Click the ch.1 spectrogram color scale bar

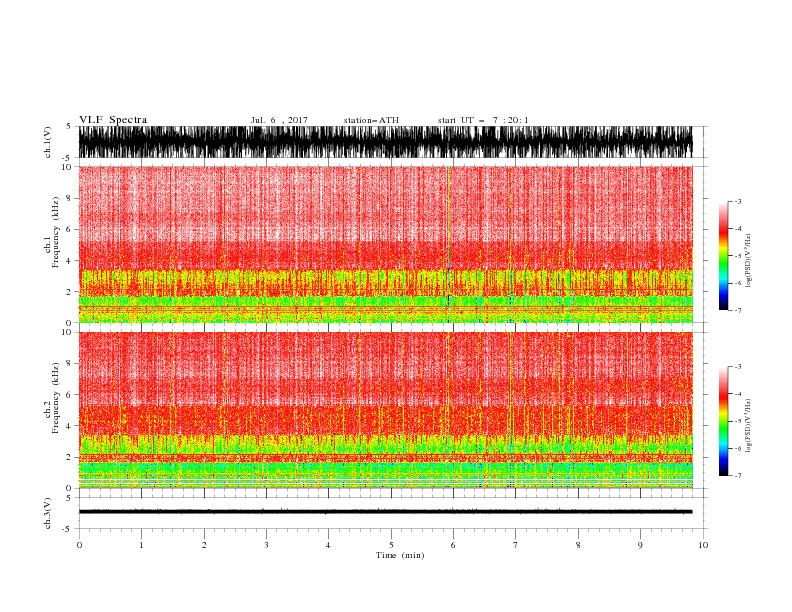tap(723, 256)
